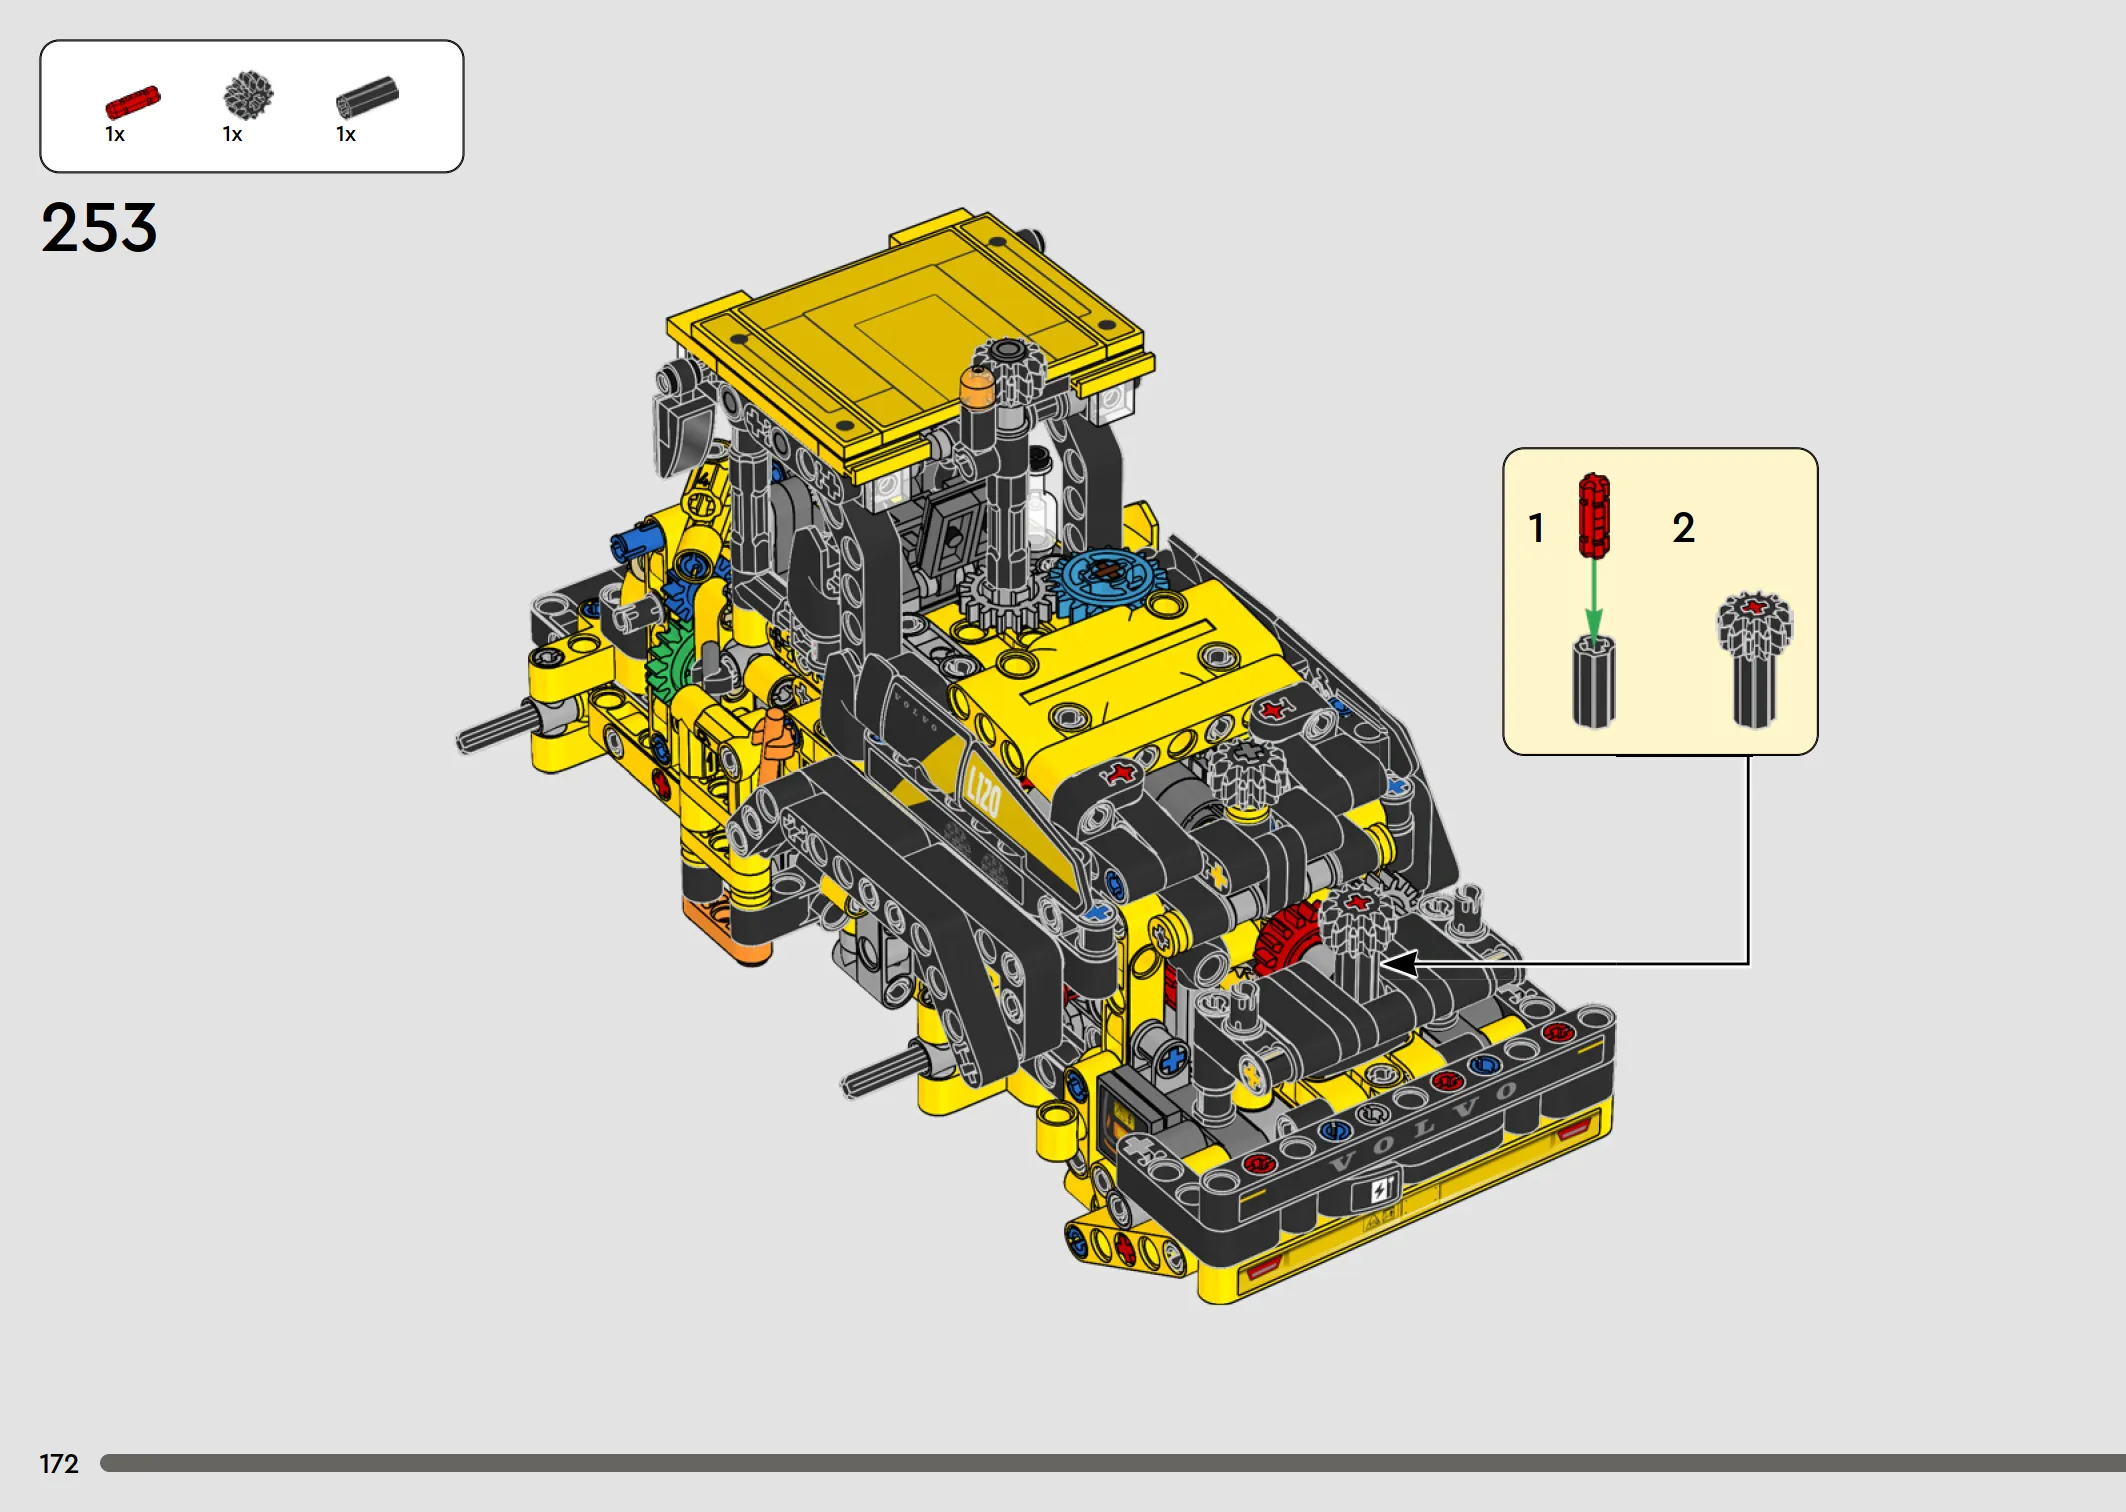Click the black connector part in parts list

point(367,97)
